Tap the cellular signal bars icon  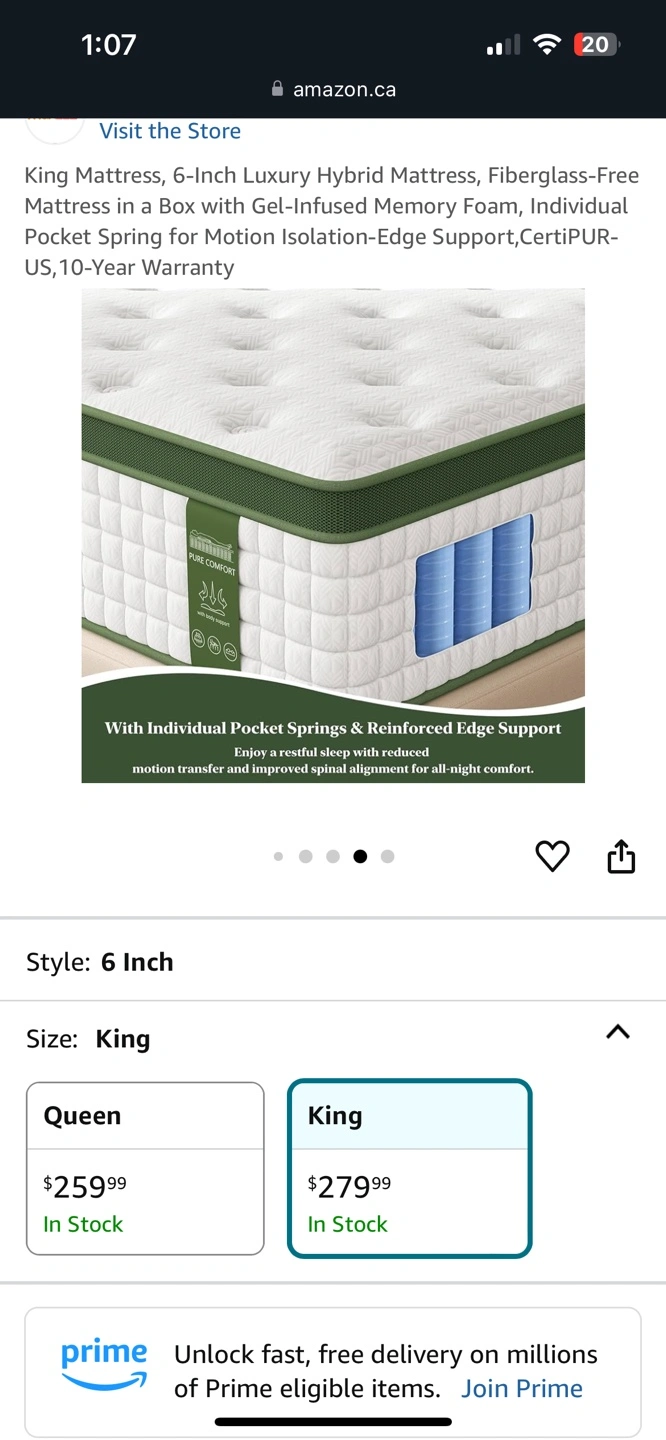[x=503, y=45]
